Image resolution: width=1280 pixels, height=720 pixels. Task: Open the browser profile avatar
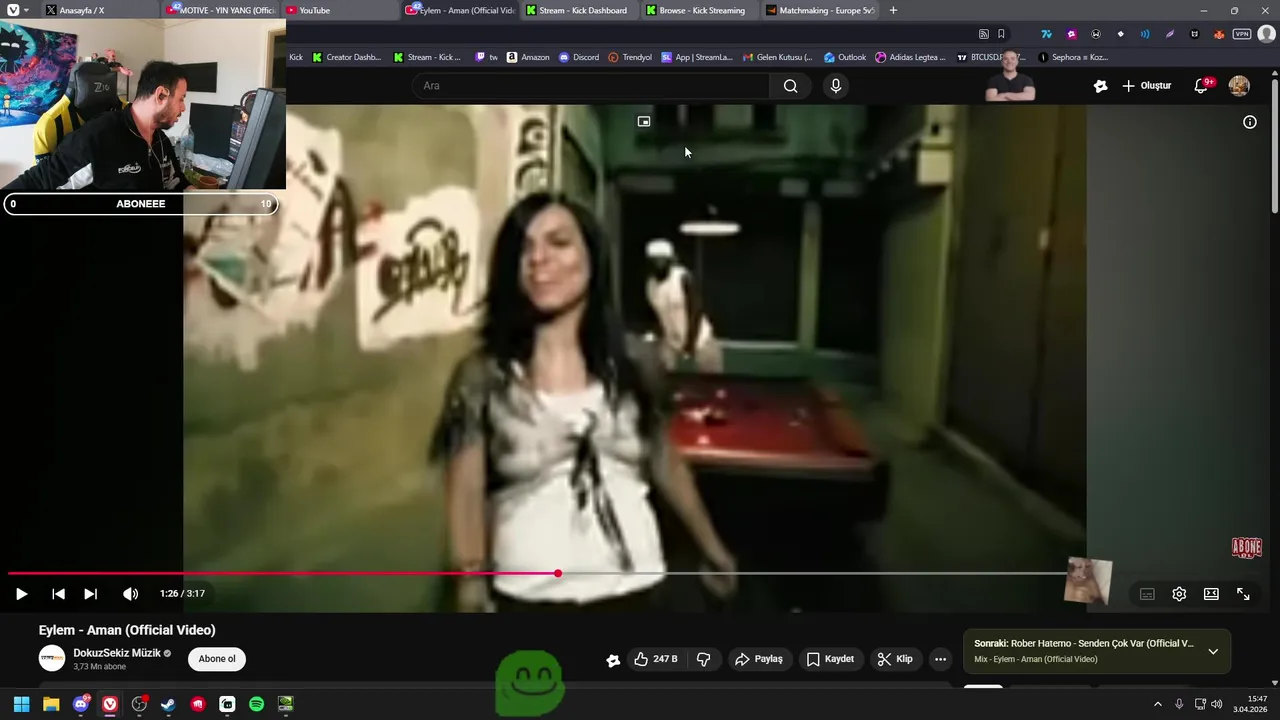1266,34
